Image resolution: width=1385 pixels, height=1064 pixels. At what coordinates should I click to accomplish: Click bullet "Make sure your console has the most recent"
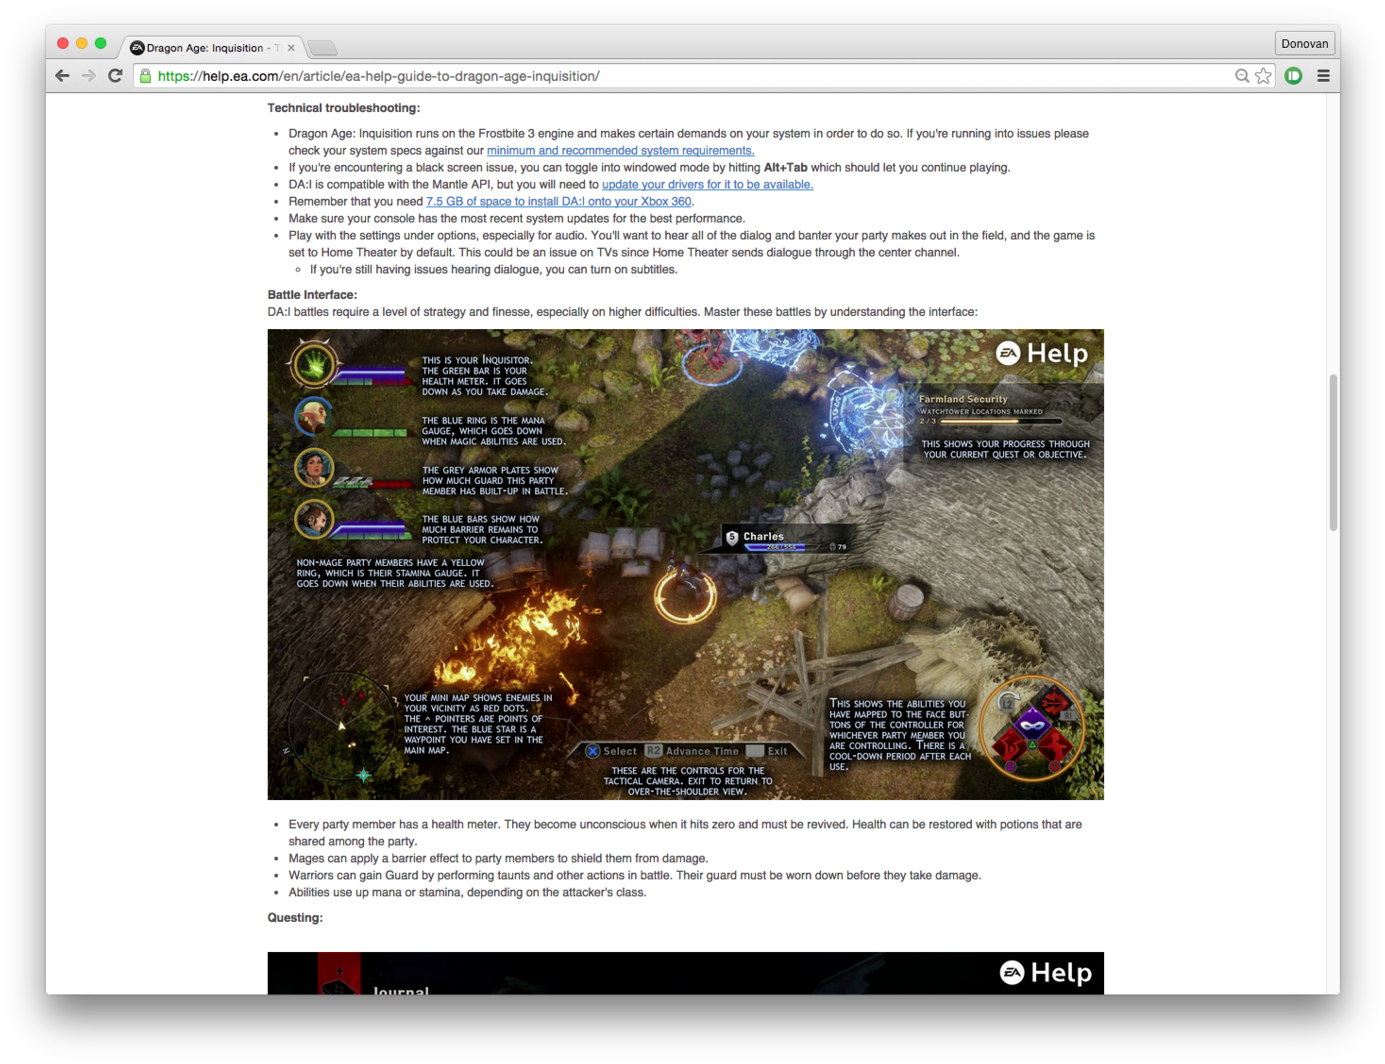click(x=516, y=219)
